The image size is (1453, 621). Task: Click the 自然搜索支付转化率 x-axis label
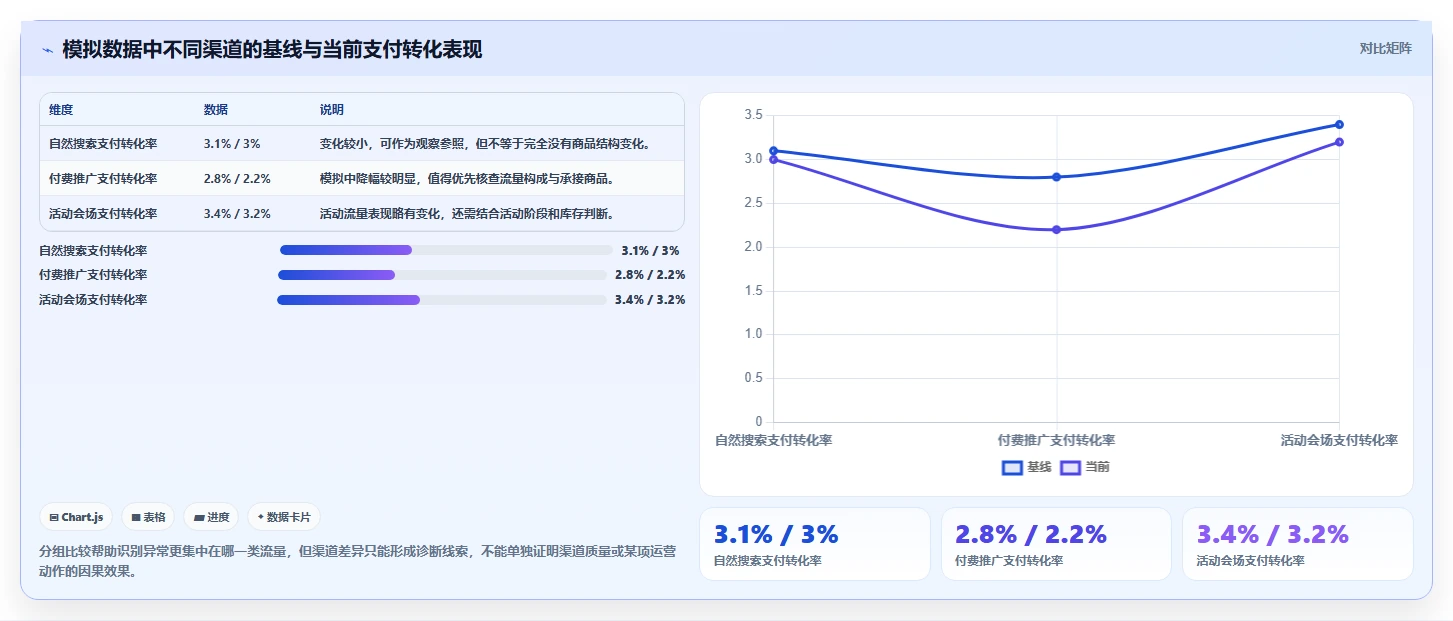pos(774,440)
